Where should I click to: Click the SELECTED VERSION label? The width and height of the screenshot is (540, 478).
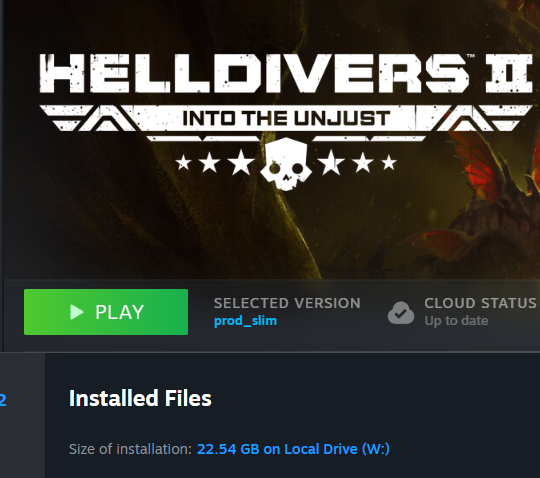click(x=287, y=303)
